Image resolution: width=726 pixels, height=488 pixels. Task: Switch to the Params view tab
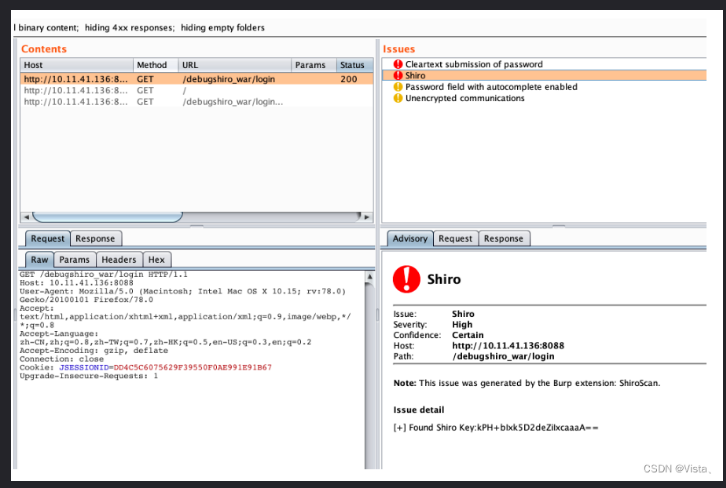(x=75, y=260)
